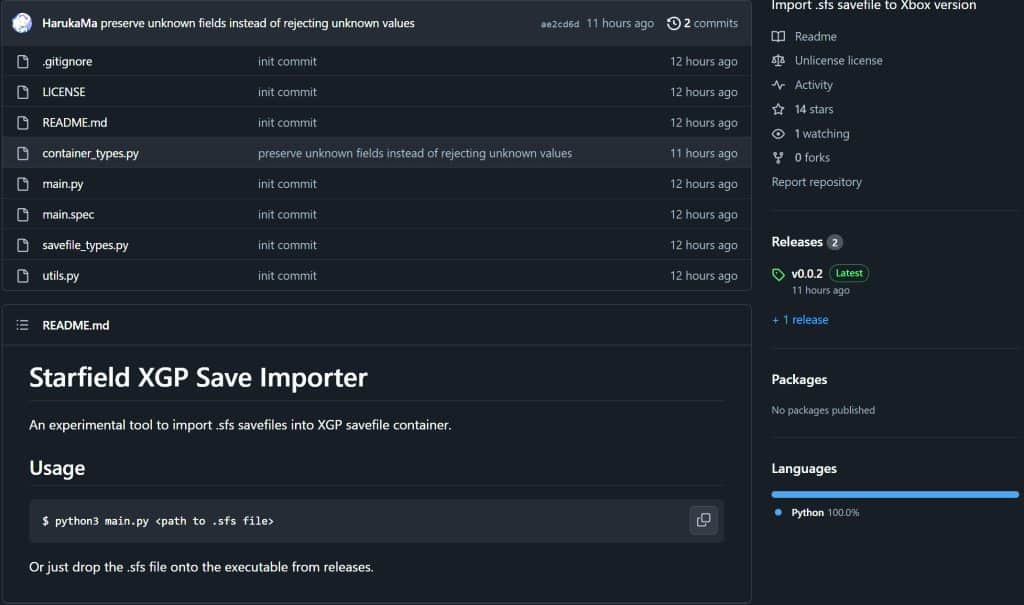
Task: Open the 14 stars link
Action: pos(814,109)
